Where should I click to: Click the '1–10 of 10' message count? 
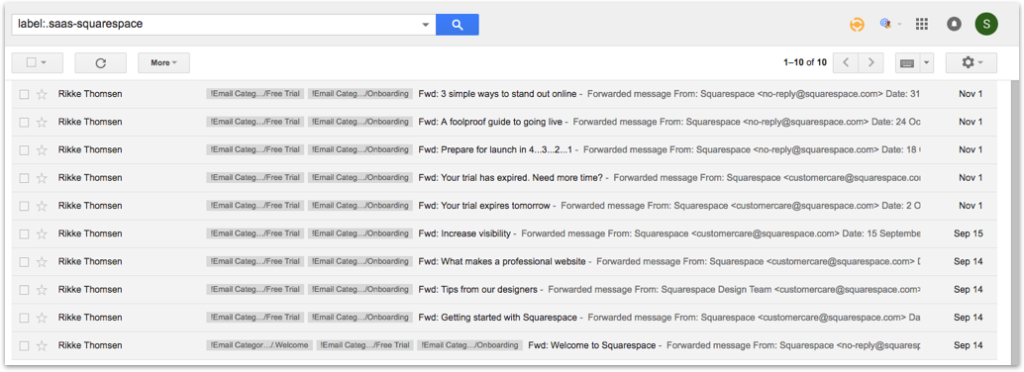coord(805,63)
